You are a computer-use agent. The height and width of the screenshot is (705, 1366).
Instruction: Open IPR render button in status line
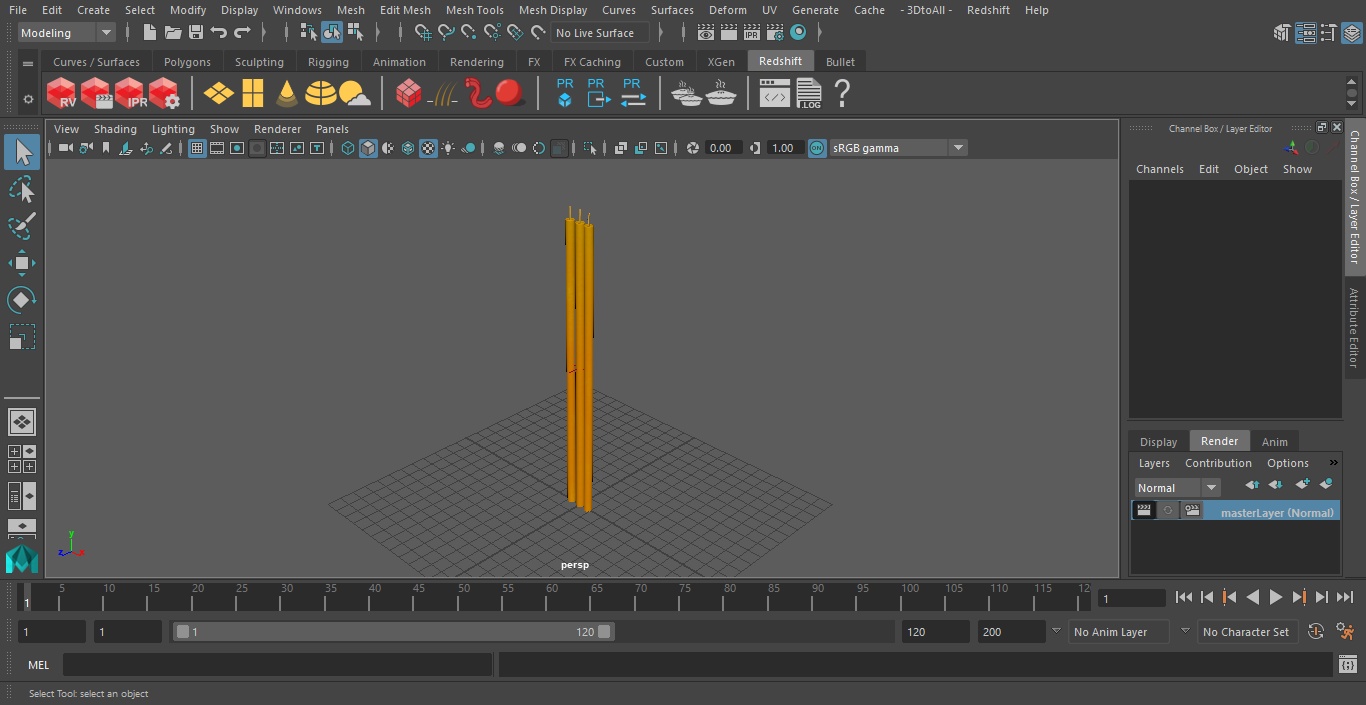click(752, 33)
